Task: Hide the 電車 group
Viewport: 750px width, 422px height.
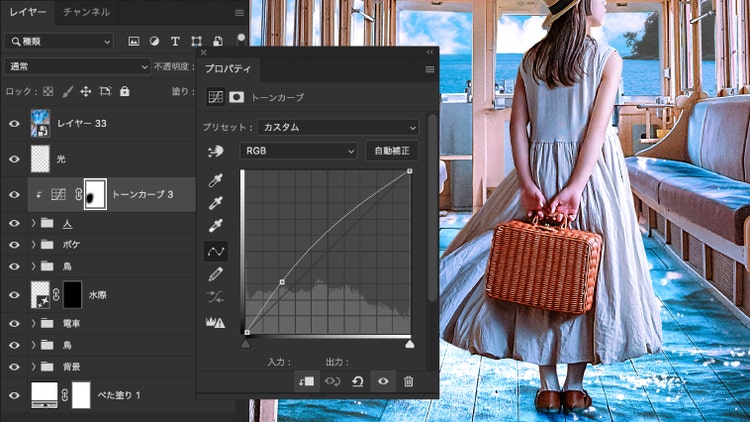Action: [14, 323]
